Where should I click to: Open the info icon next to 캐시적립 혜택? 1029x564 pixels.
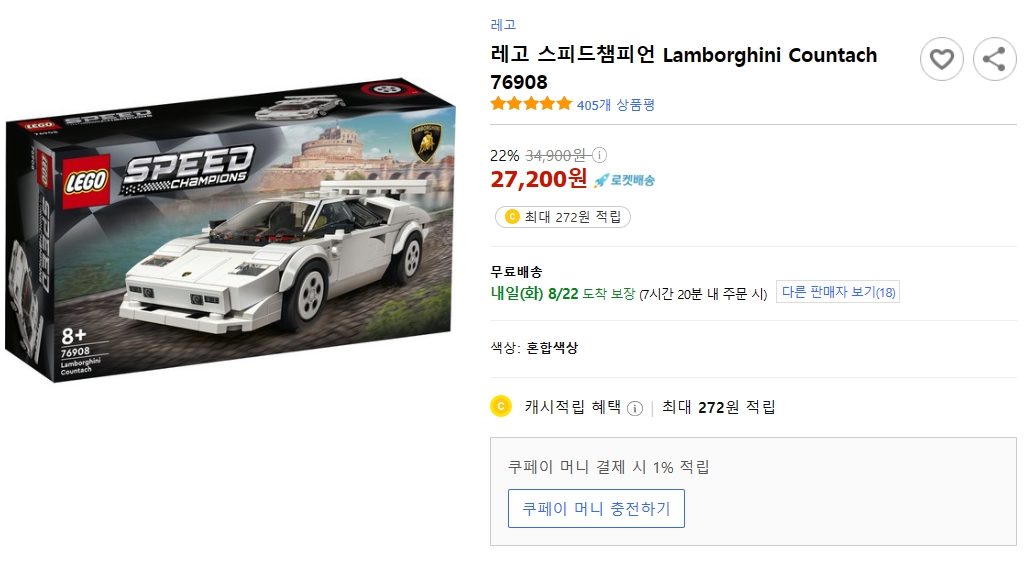click(634, 408)
